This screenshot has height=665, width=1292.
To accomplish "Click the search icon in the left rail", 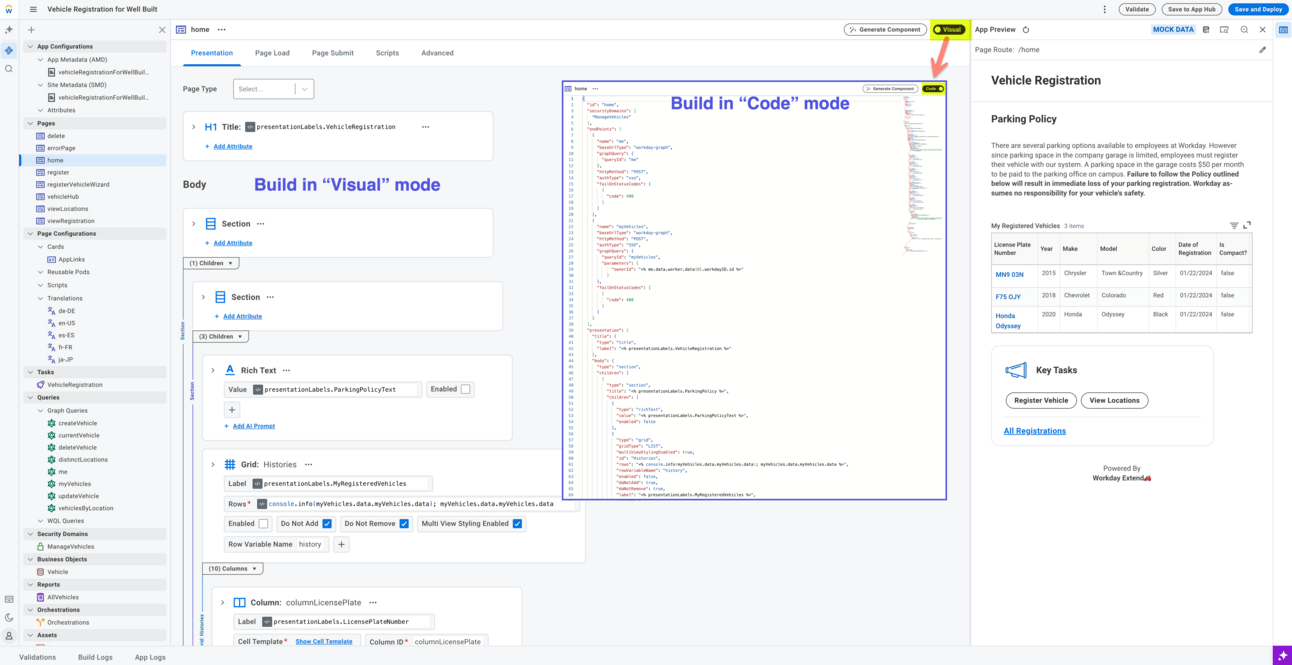I will pos(9,69).
